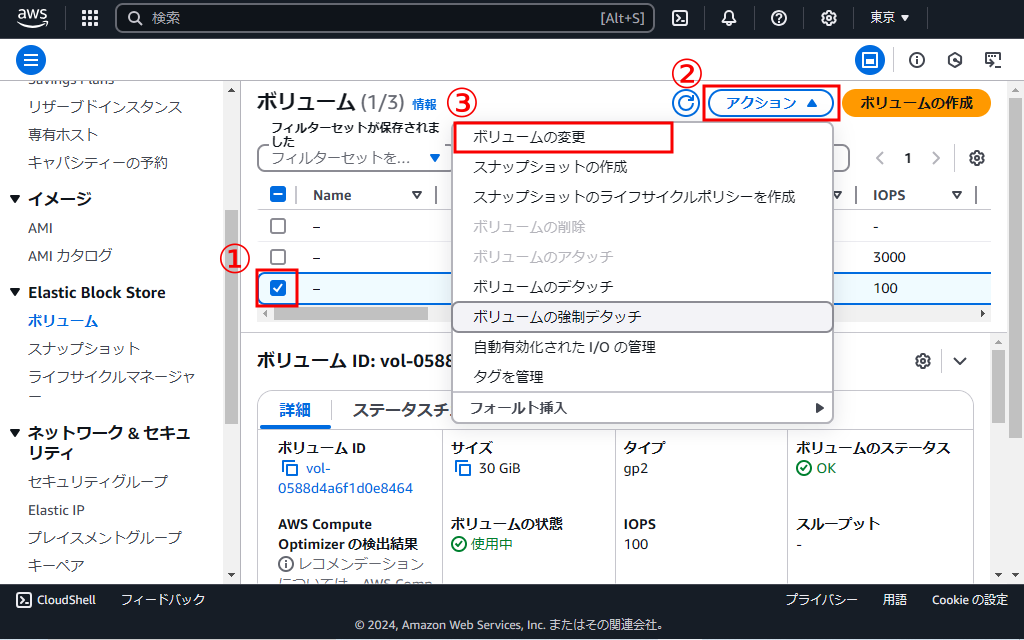Open the info circle panel icon

(x=917, y=60)
